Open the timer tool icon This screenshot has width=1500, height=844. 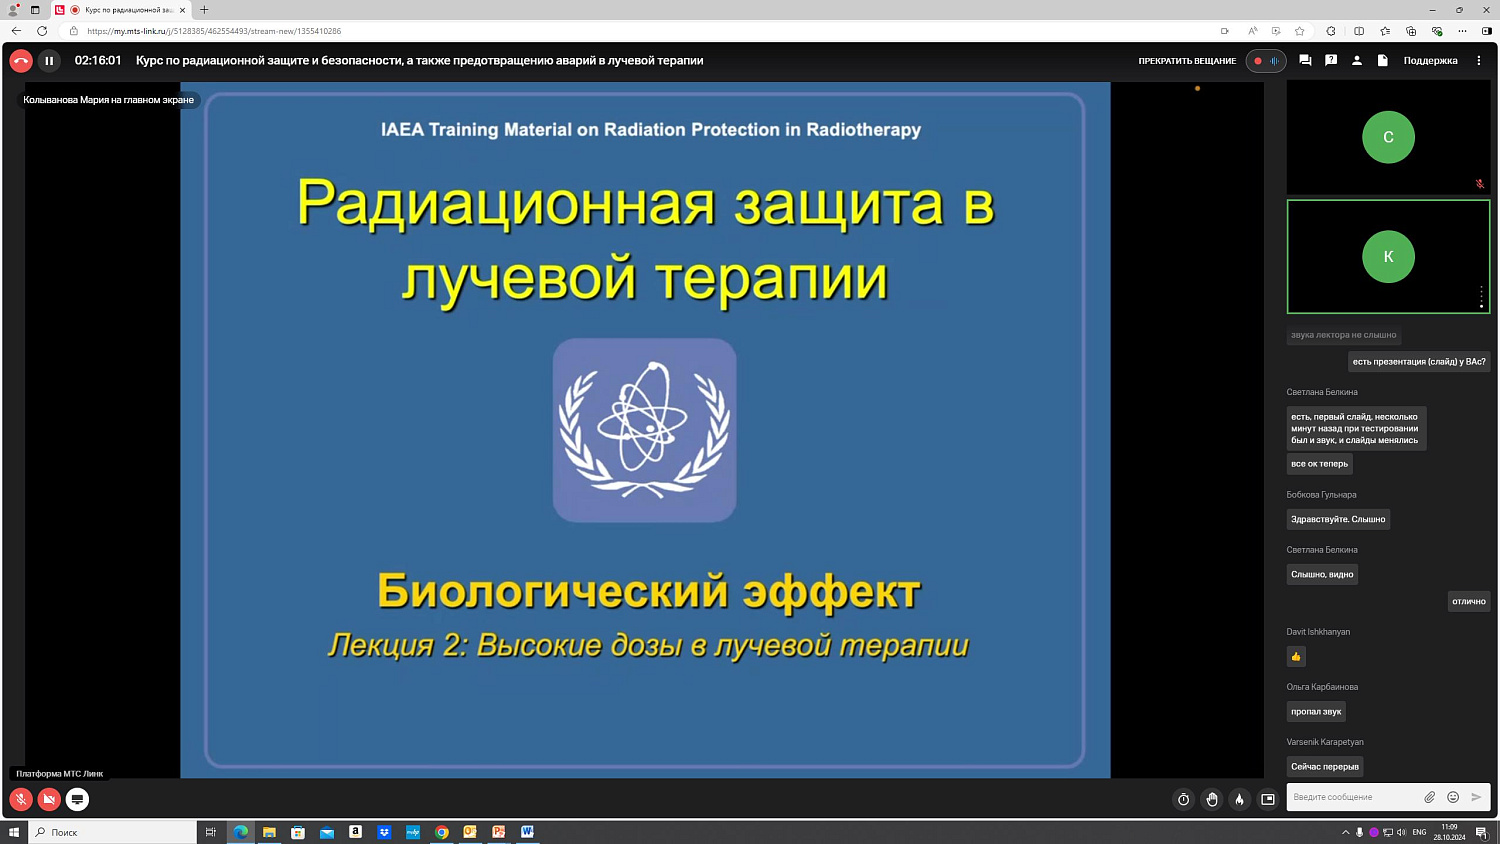click(x=1184, y=799)
